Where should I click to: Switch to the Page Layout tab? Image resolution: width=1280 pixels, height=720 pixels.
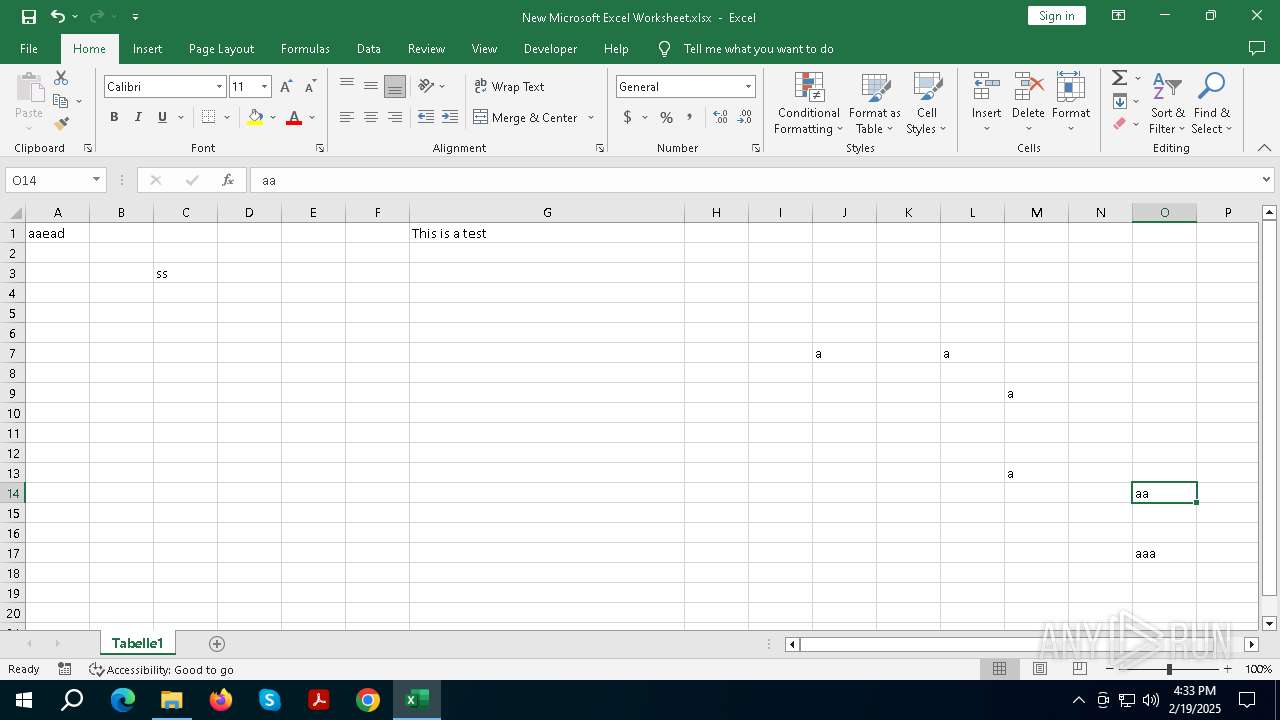pos(221,49)
